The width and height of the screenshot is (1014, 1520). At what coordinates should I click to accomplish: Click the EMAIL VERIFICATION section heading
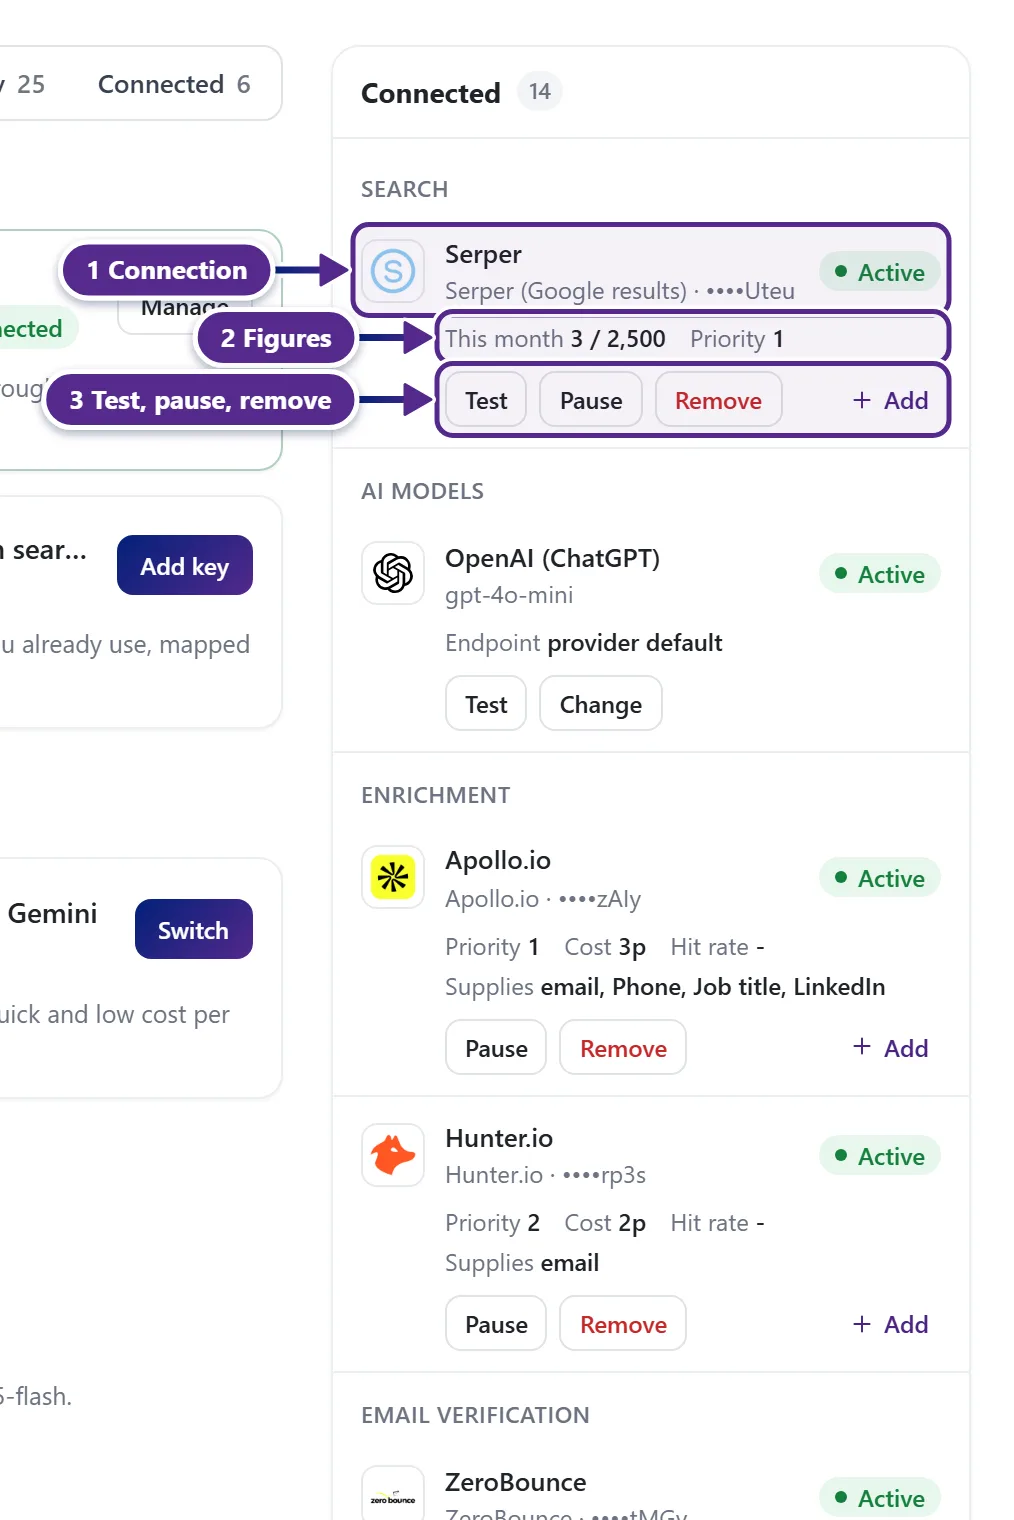coord(475,1415)
